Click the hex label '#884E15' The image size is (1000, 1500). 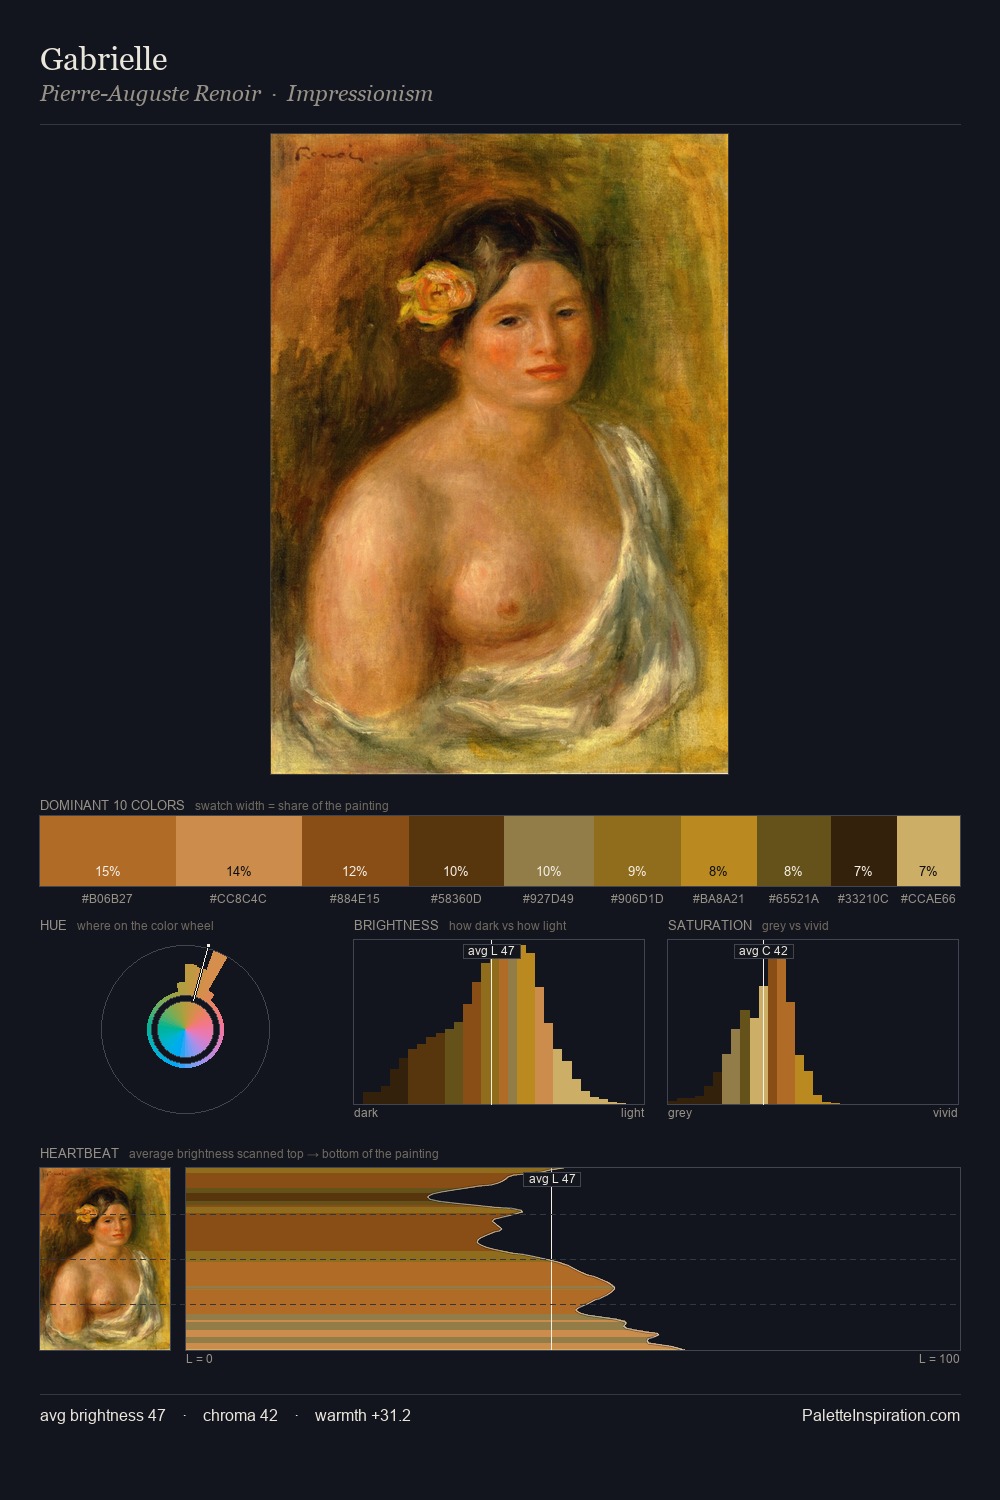tap(355, 899)
